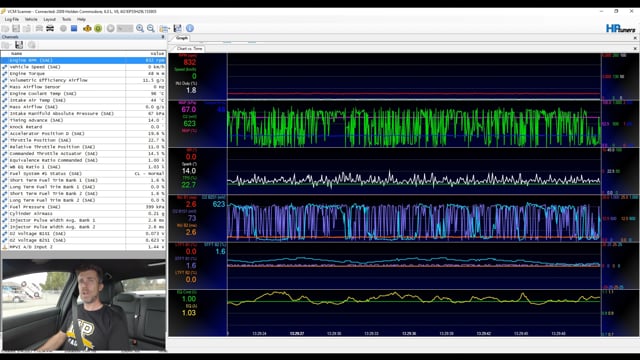
Task: Close the Chart vs. Time panel with its X
Action: point(635,49)
